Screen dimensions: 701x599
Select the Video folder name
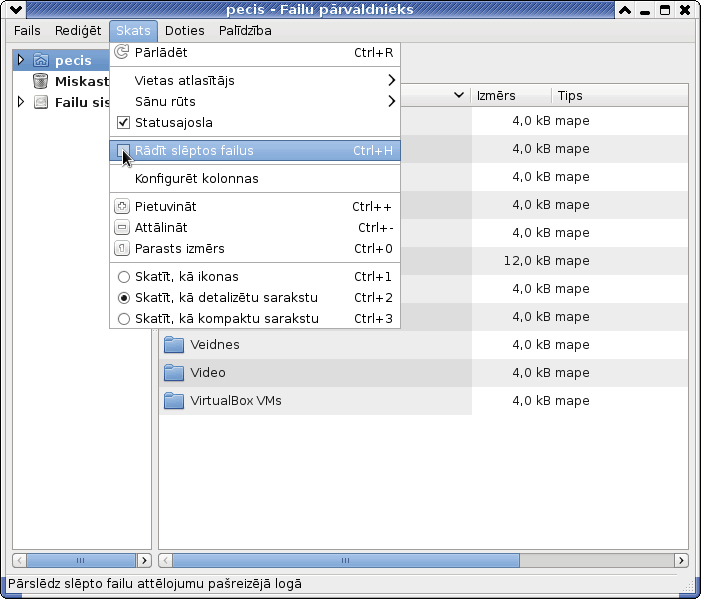[x=207, y=373]
